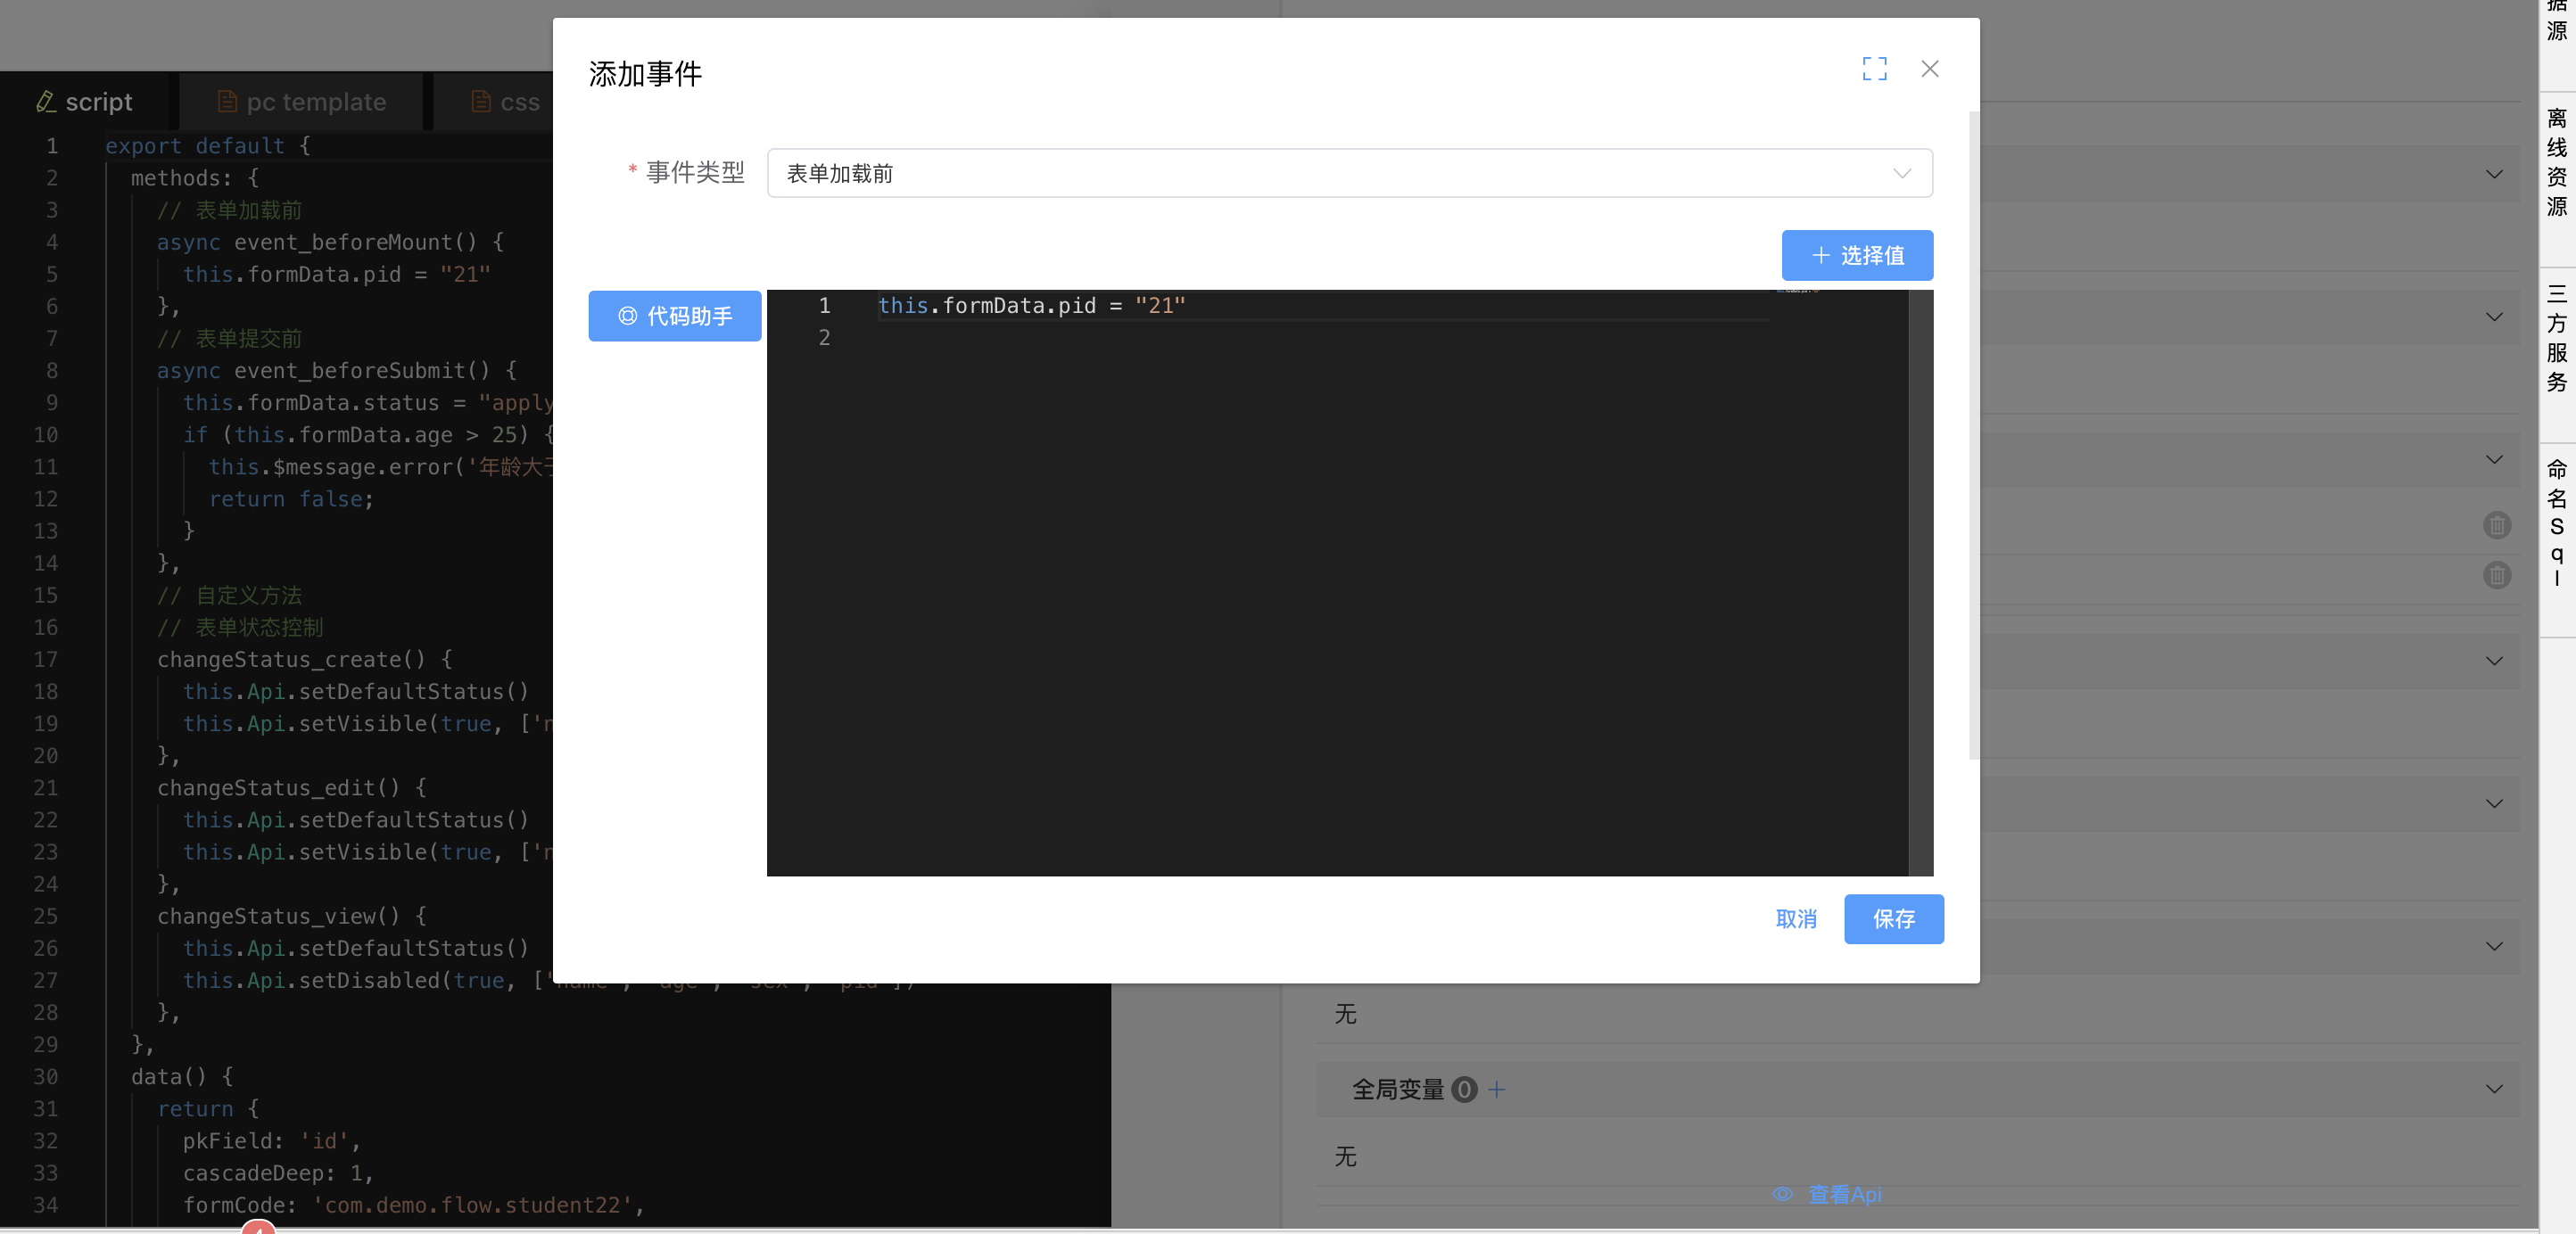Open the 代码助手 code assistant

point(674,316)
